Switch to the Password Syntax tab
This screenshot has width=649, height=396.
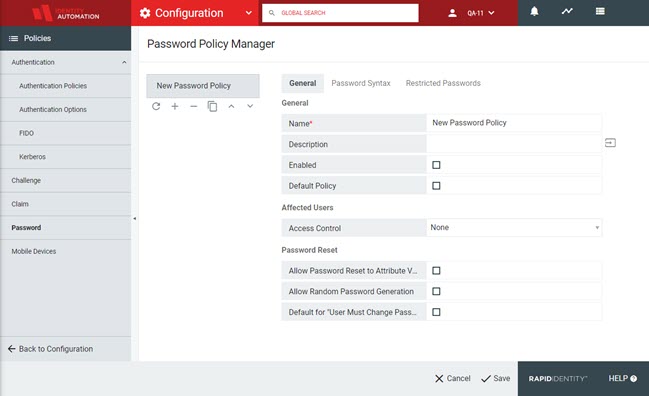click(x=361, y=83)
